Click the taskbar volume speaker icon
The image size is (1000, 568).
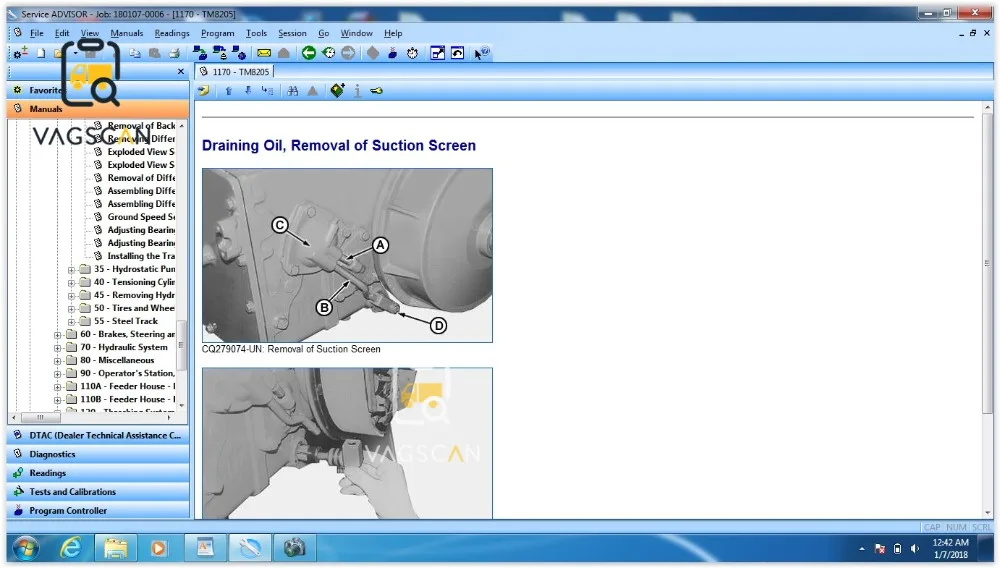915,548
